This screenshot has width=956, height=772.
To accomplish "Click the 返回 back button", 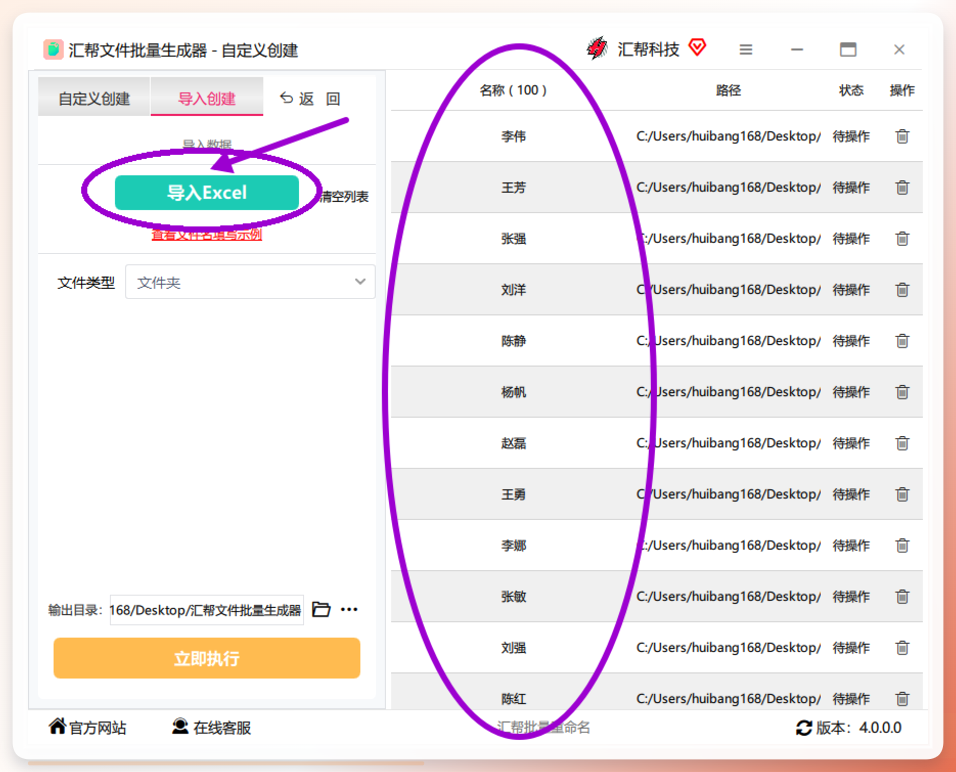I will click(309, 98).
